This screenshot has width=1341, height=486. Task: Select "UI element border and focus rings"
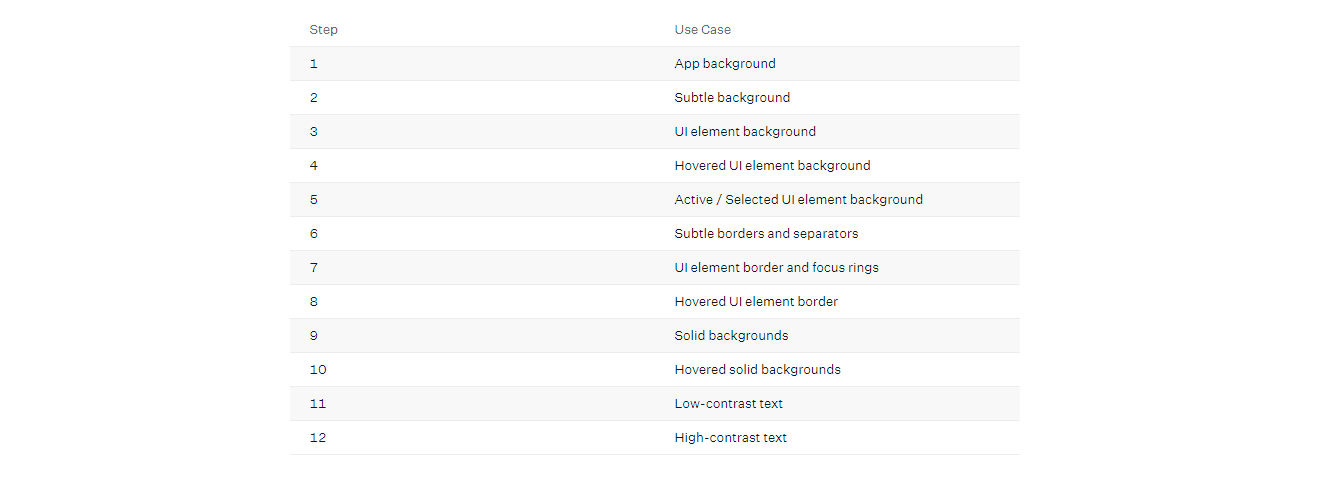pos(776,268)
